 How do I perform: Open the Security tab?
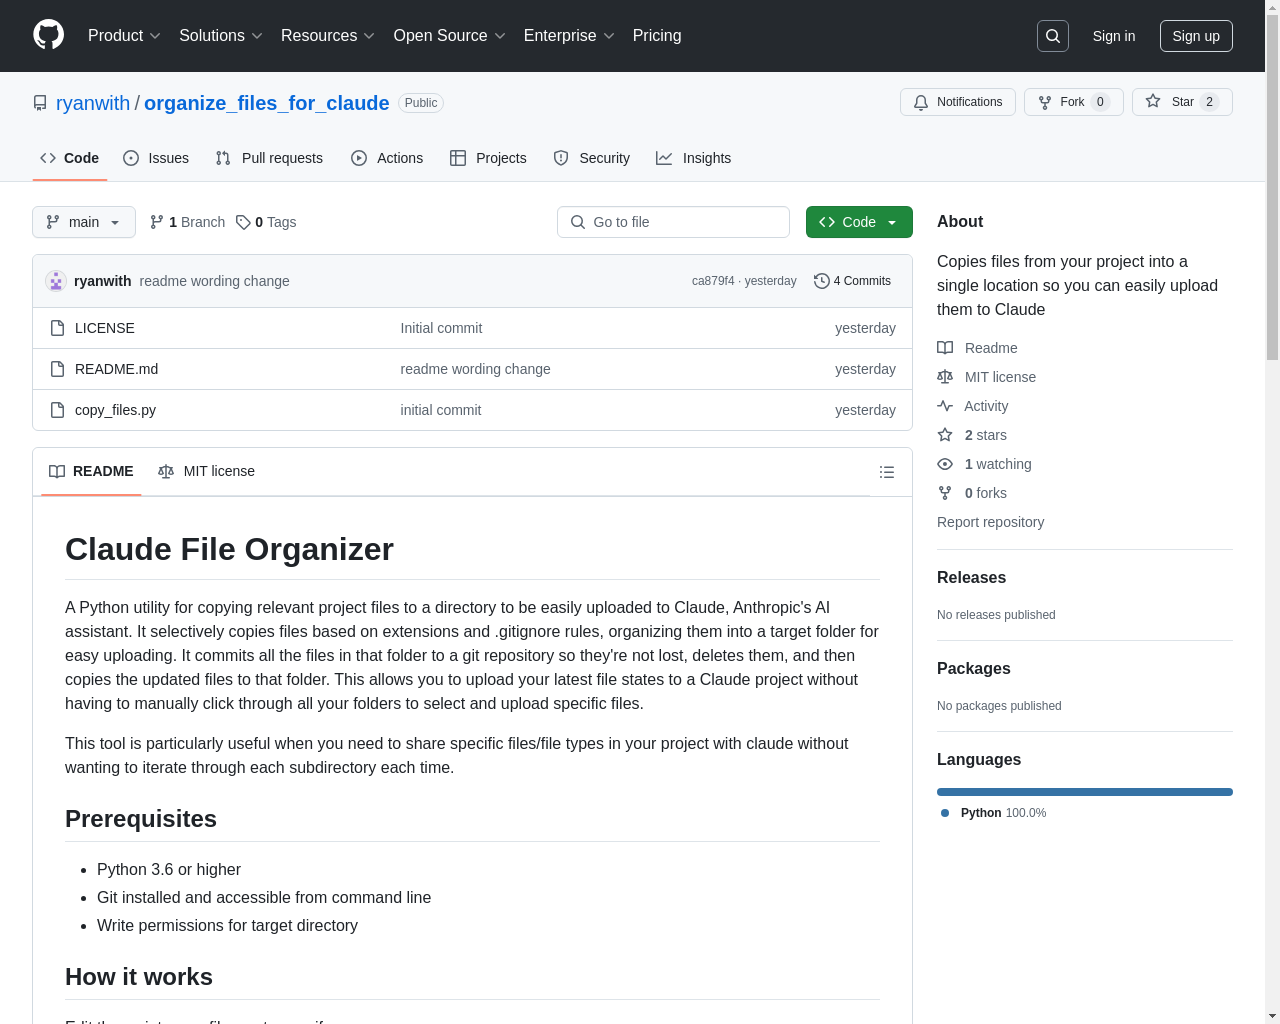coord(592,158)
